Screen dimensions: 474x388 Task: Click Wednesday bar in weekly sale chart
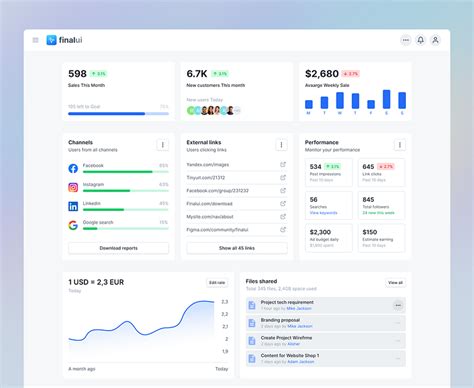pyautogui.click(x=340, y=100)
